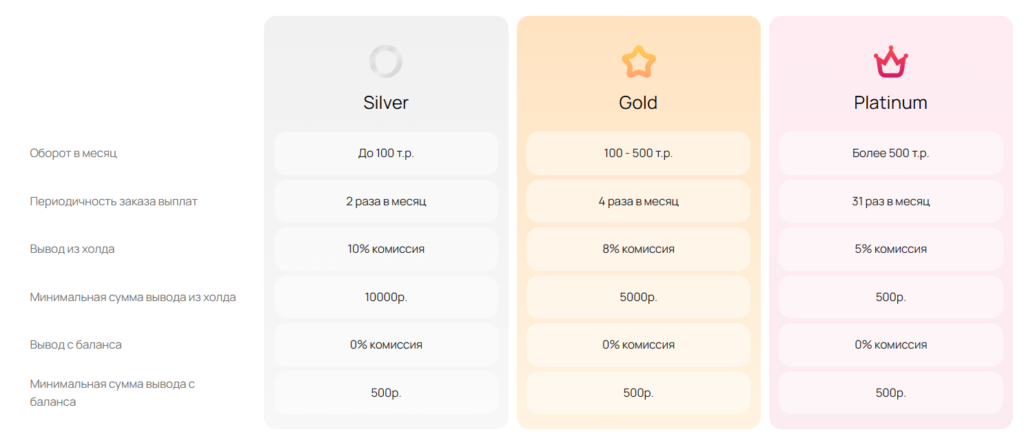Select the Gold plan title
The height and width of the screenshot is (443, 1024).
[638, 103]
